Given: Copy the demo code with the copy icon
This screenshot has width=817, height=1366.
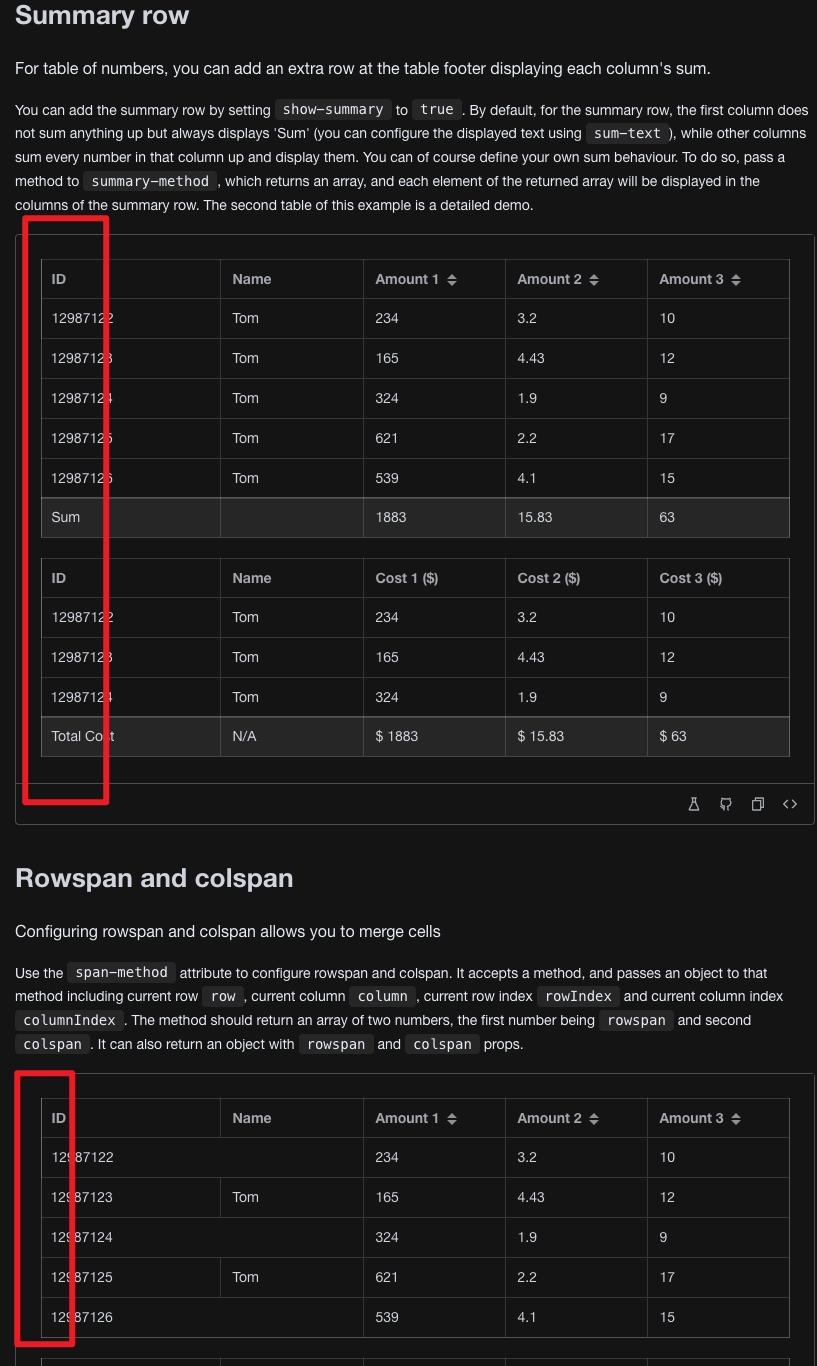Looking at the screenshot, I should (758, 804).
